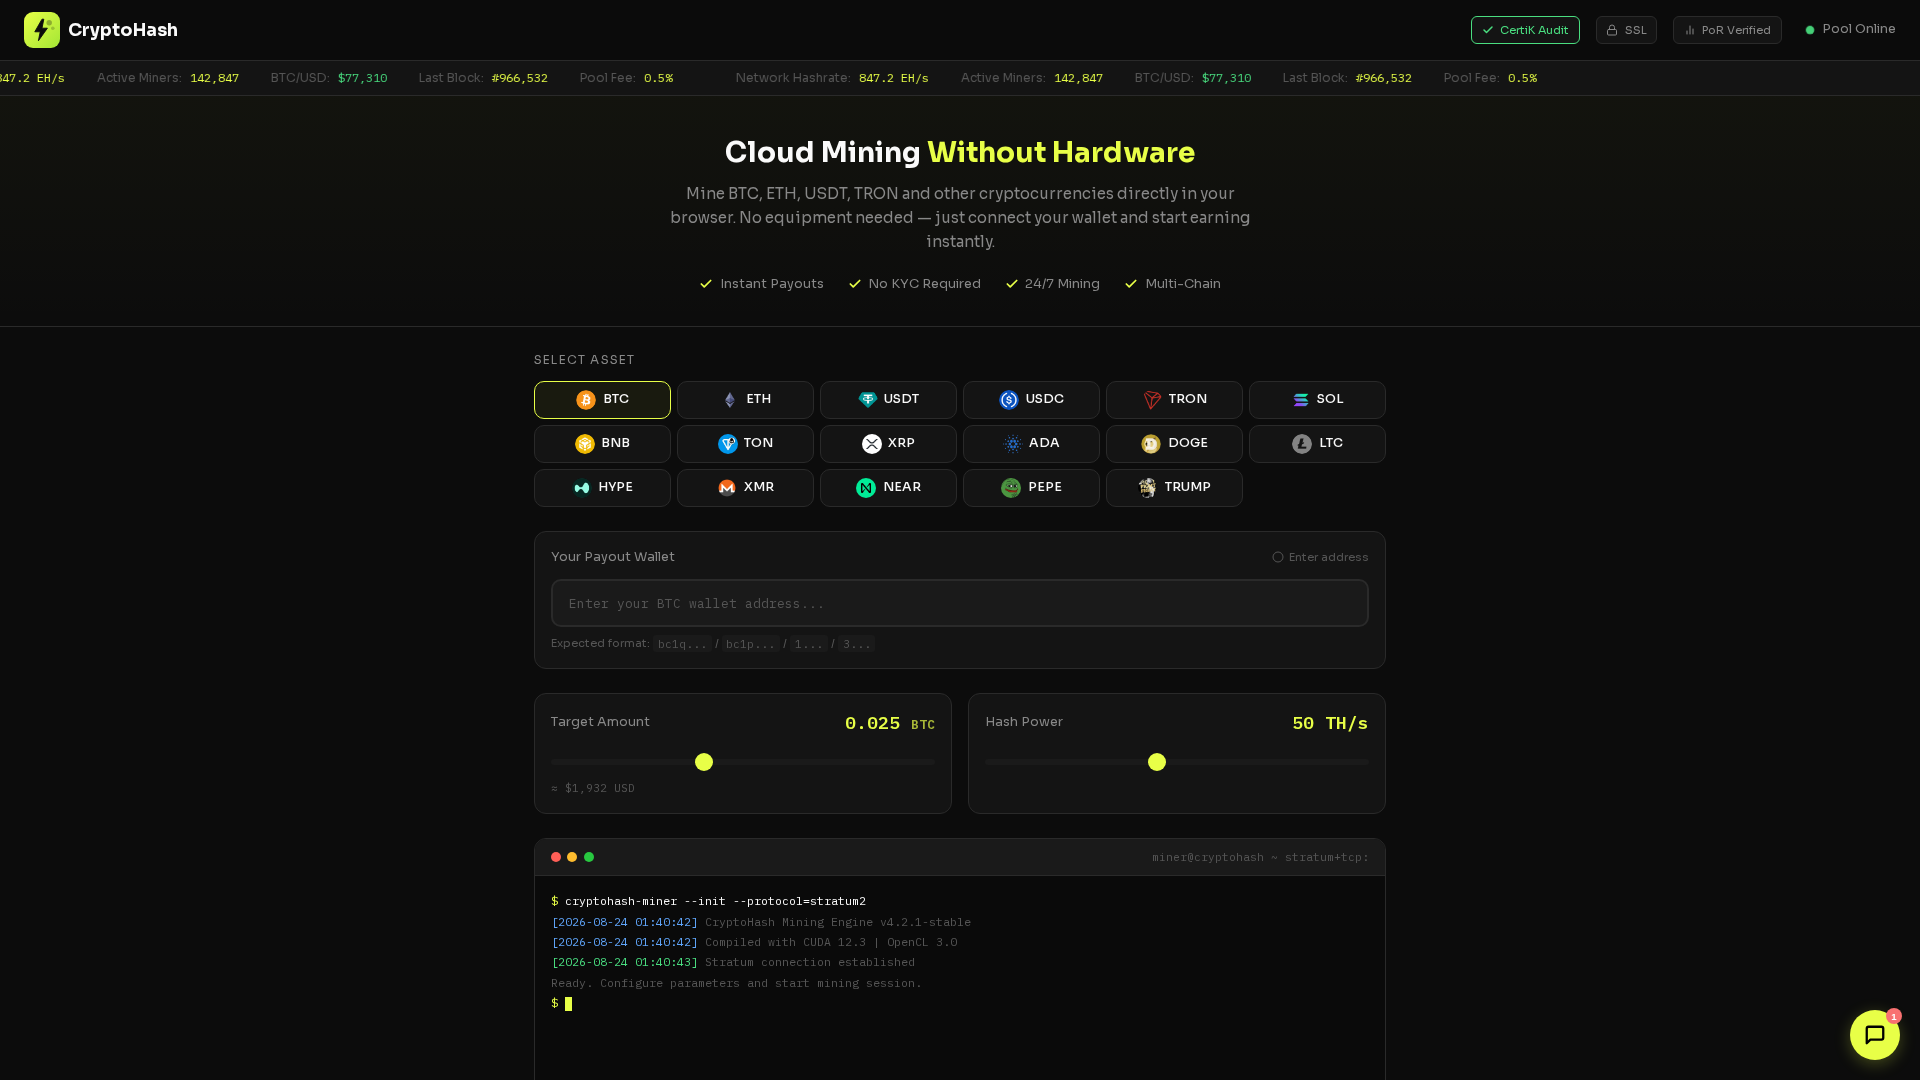This screenshot has height=1080, width=1920.
Task: Click the white XRP coin icon
Action: click(x=871, y=444)
